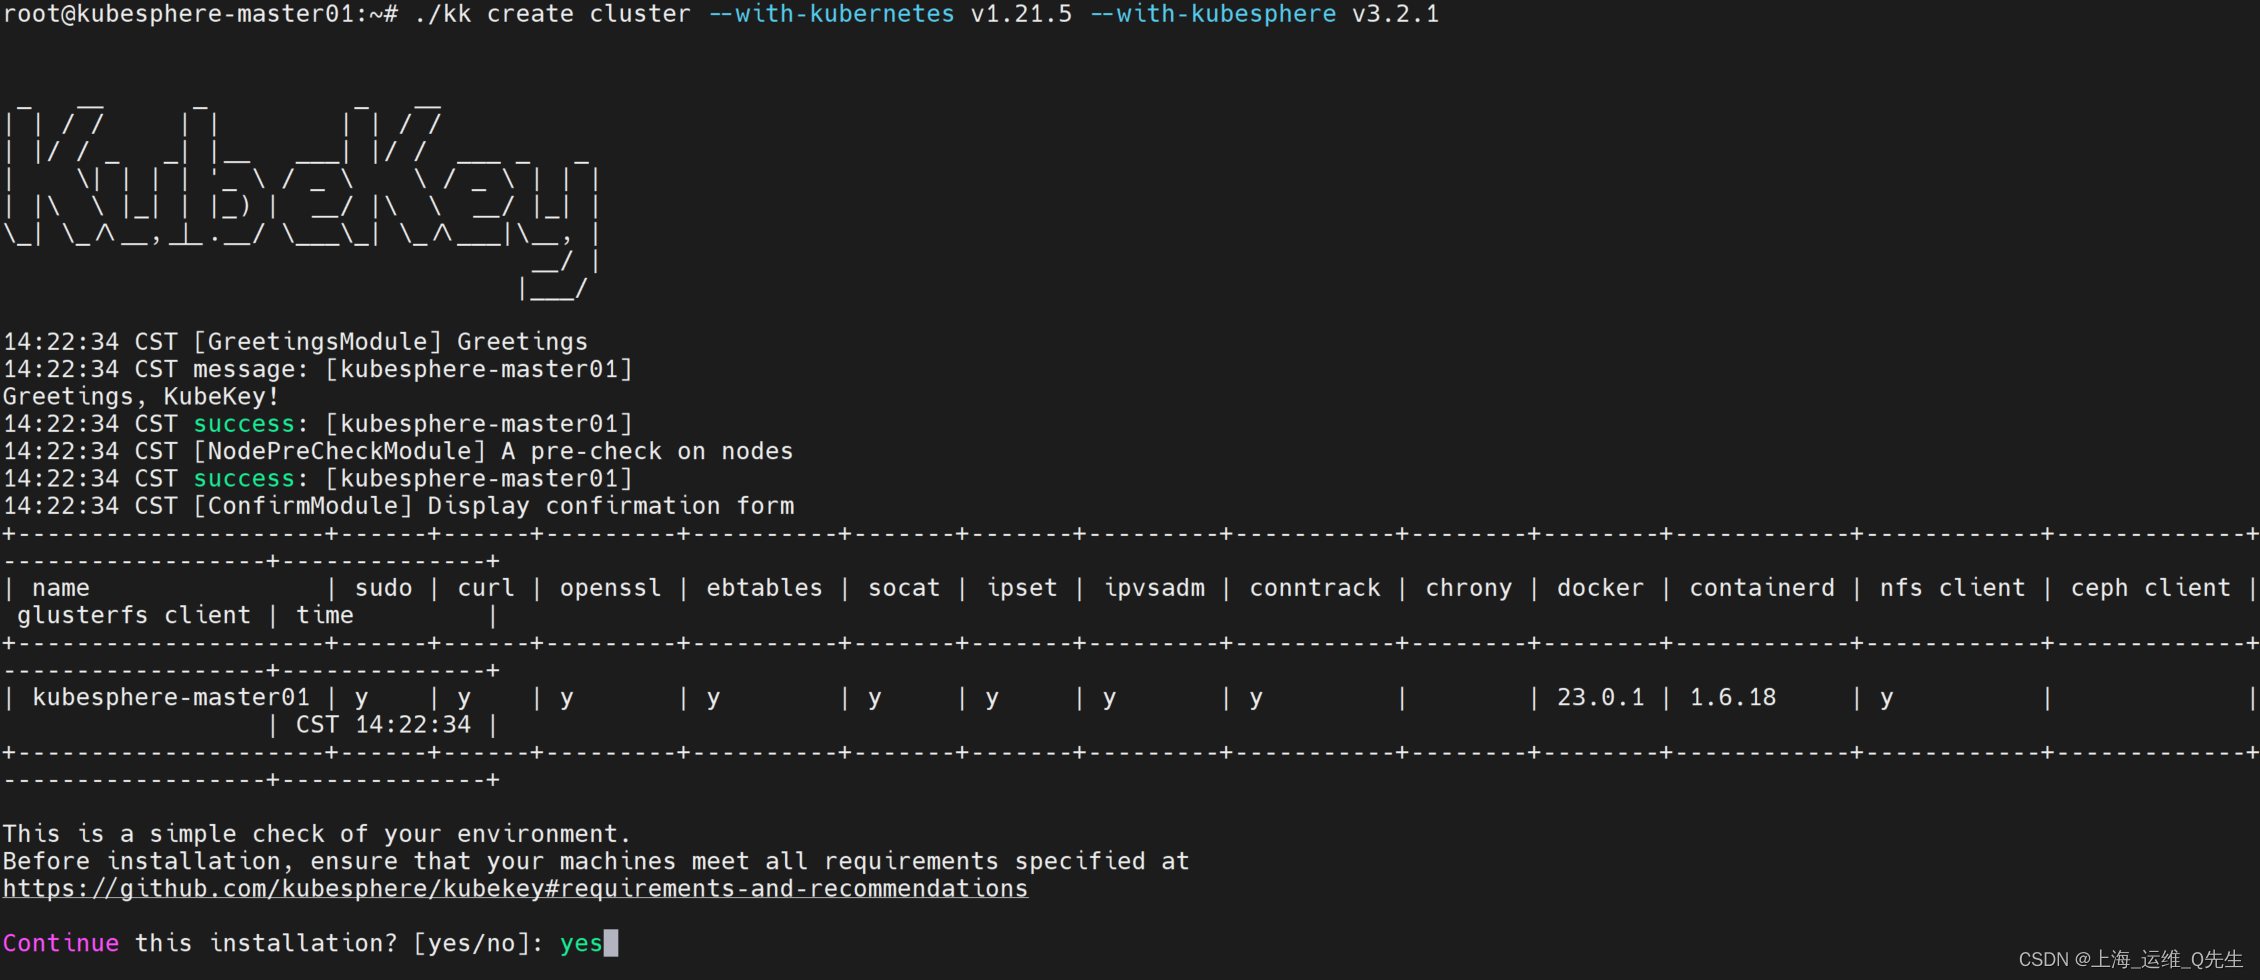Click the typed green 'yes' answer
The image size is (2260, 980).
click(581, 944)
